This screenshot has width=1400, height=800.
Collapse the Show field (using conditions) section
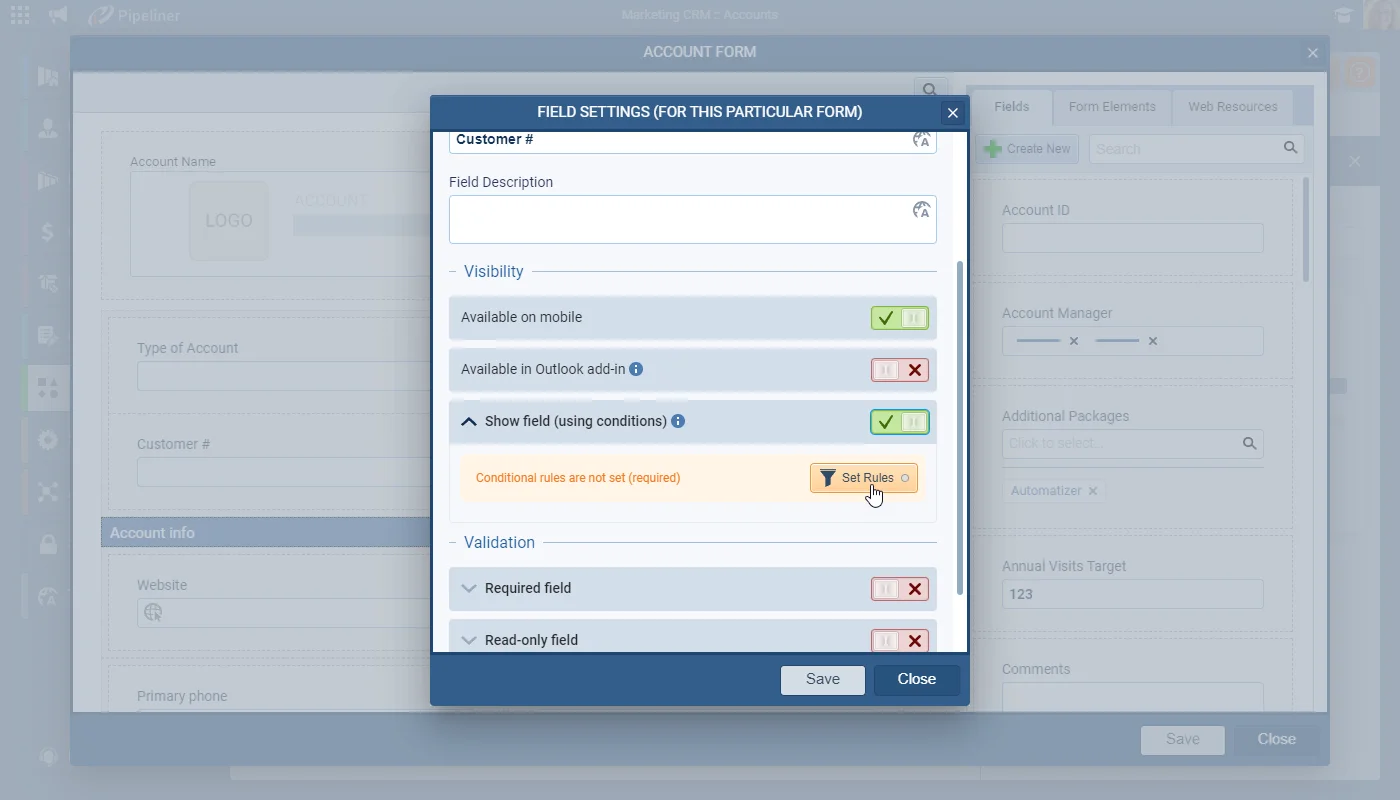(x=468, y=422)
